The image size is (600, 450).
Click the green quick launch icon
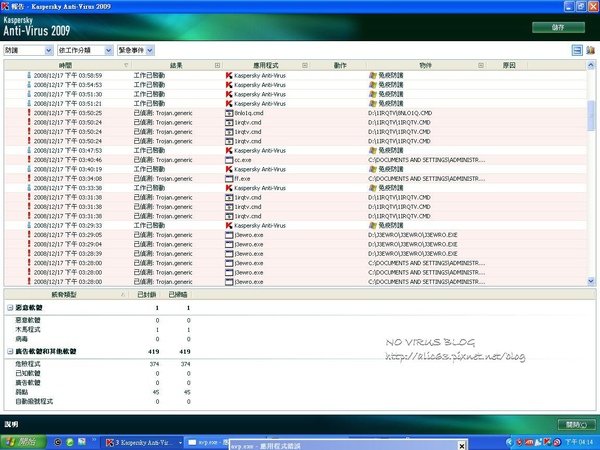coord(70,442)
